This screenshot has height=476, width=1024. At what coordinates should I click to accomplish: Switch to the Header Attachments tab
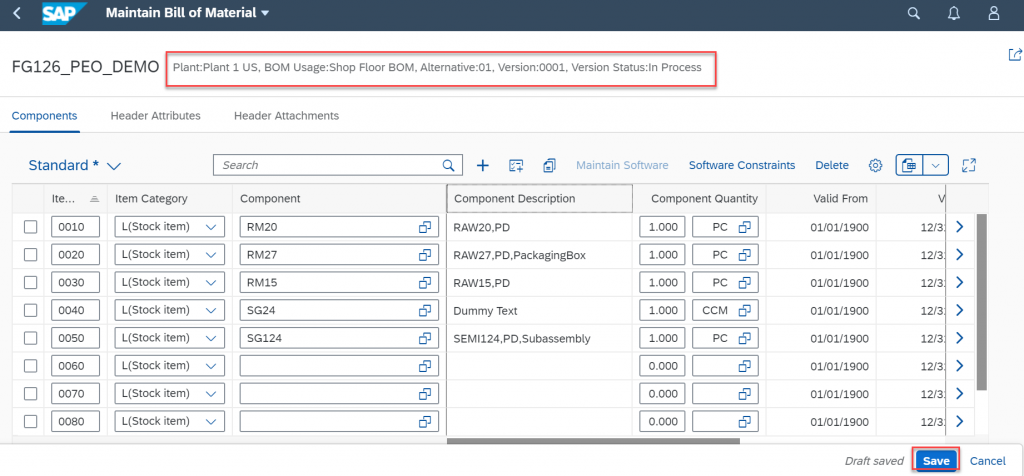tap(286, 116)
